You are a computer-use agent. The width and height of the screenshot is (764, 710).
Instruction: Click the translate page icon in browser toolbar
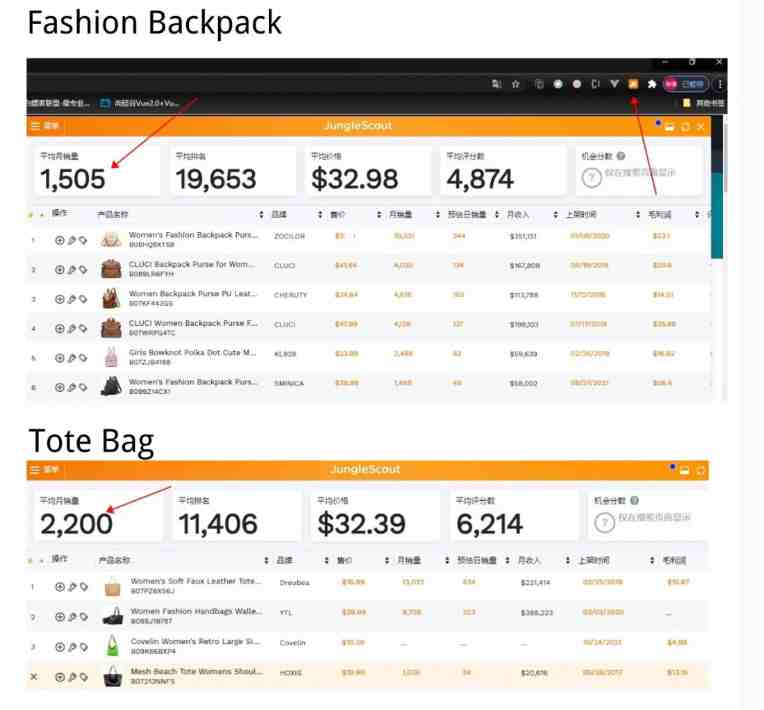click(x=497, y=84)
